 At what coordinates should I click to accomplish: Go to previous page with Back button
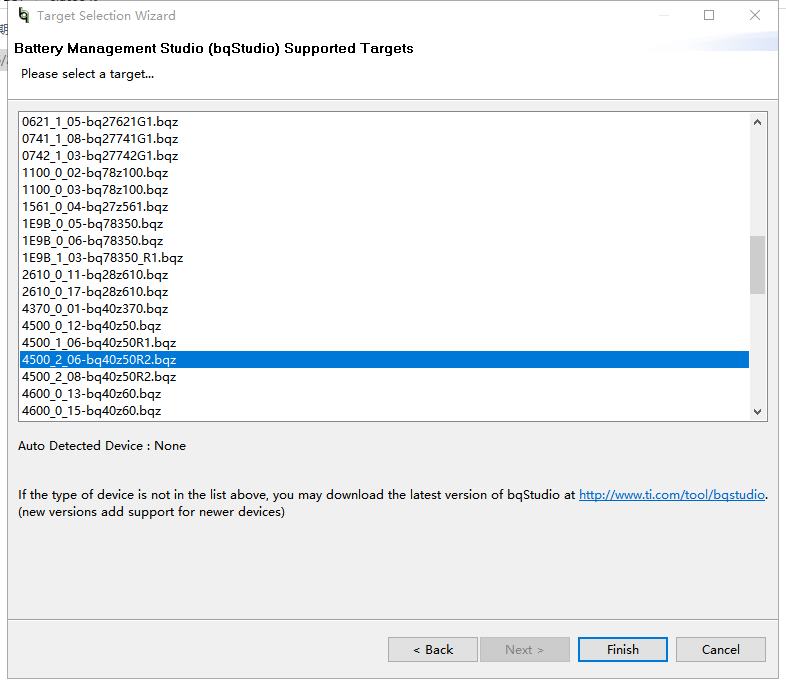coord(433,649)
